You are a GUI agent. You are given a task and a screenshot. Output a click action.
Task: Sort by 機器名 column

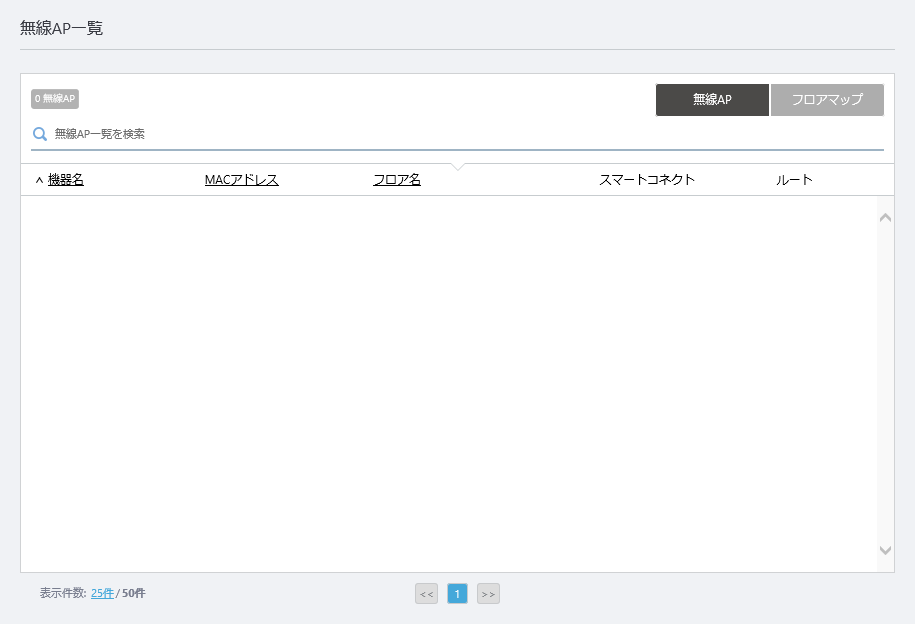pos(65,180)
